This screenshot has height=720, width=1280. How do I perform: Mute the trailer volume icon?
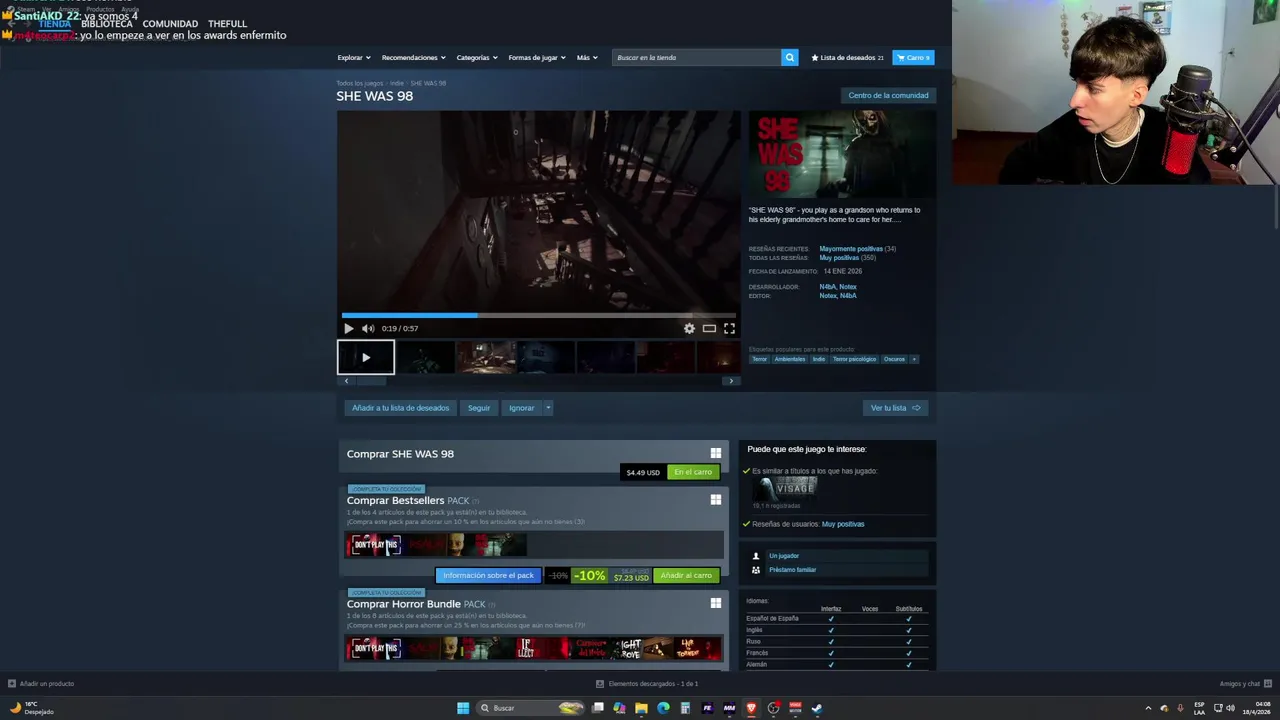click(368, 328)
